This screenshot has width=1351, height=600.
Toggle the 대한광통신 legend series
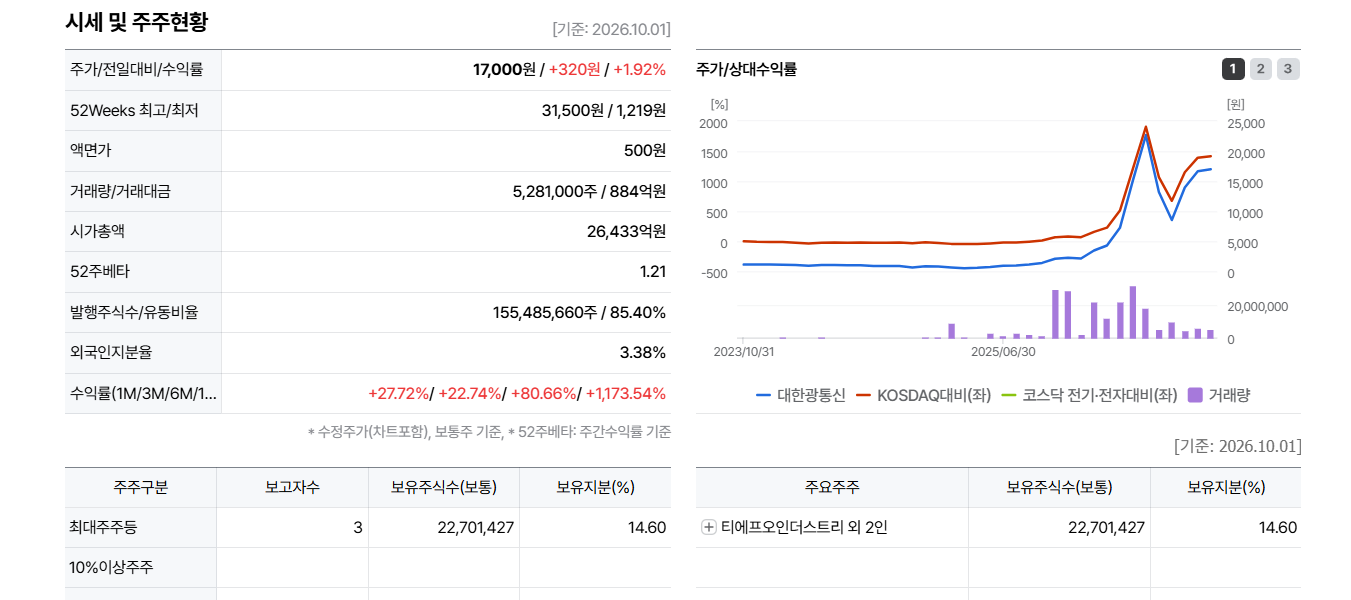pos(800,395)
